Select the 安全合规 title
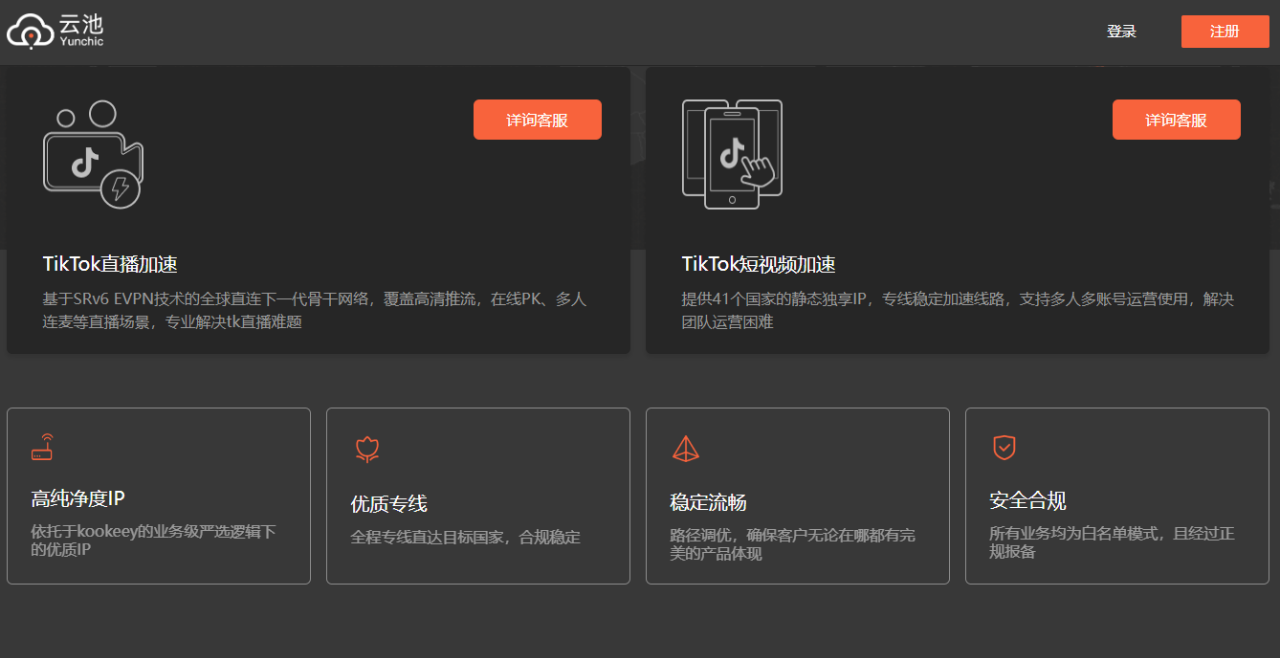 [1027, 501]
